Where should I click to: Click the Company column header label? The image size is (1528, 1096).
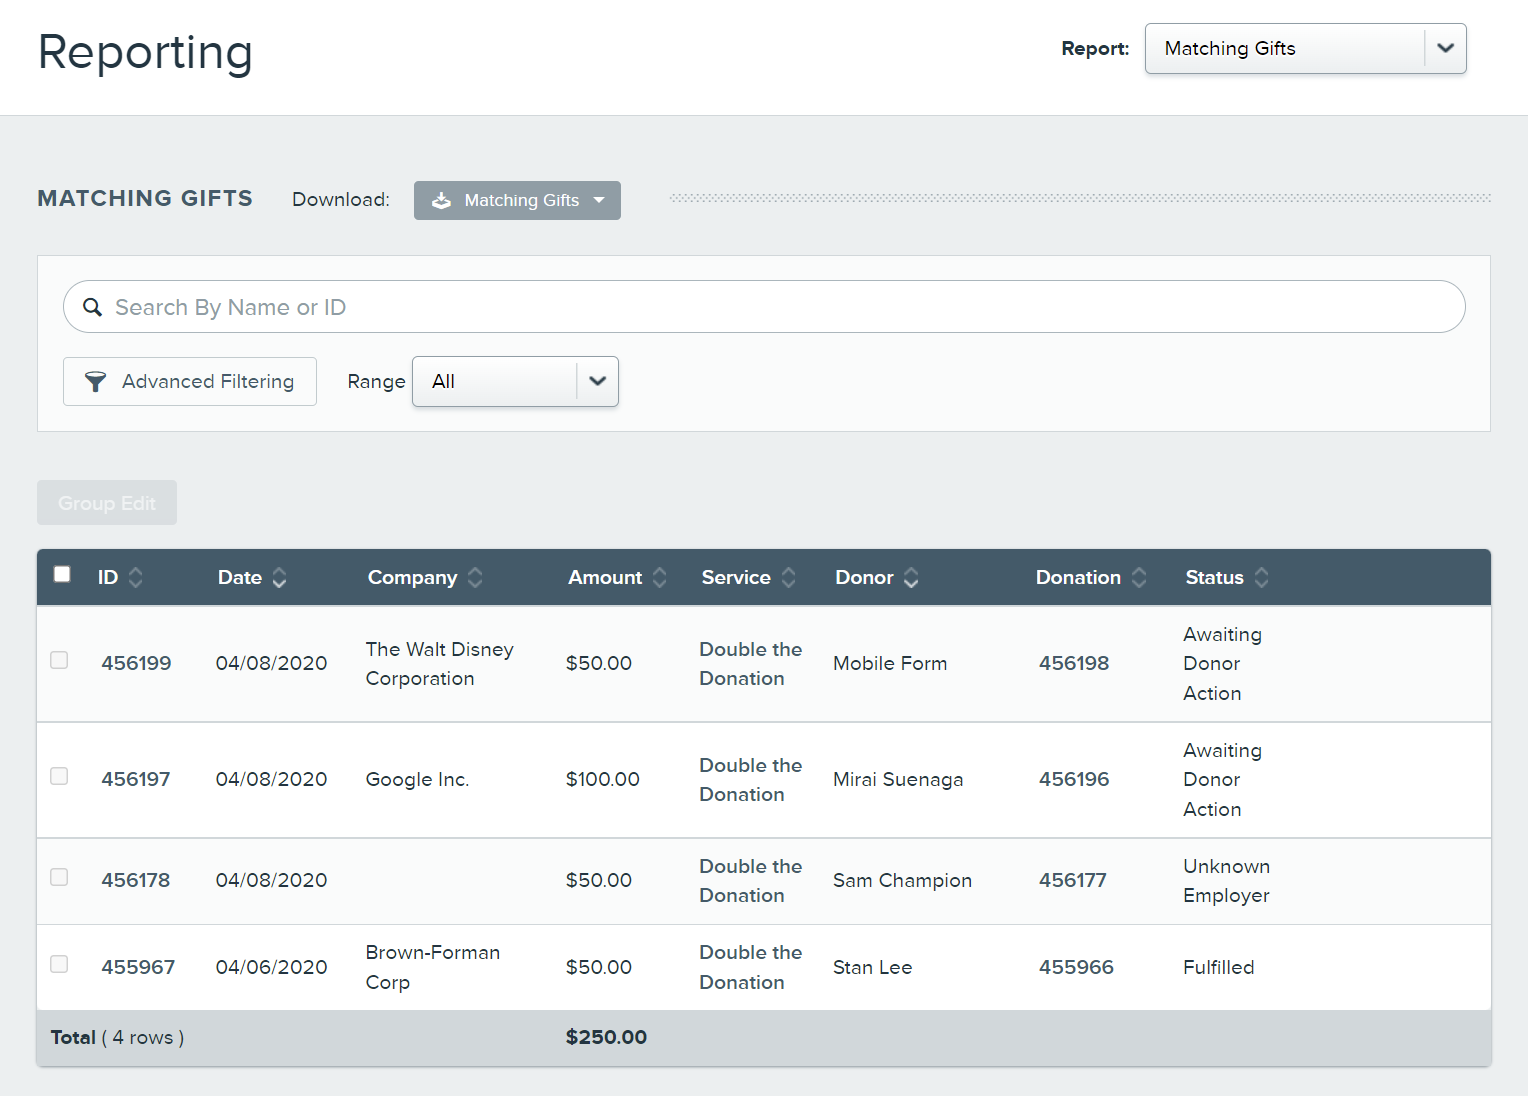click(412, 577)
